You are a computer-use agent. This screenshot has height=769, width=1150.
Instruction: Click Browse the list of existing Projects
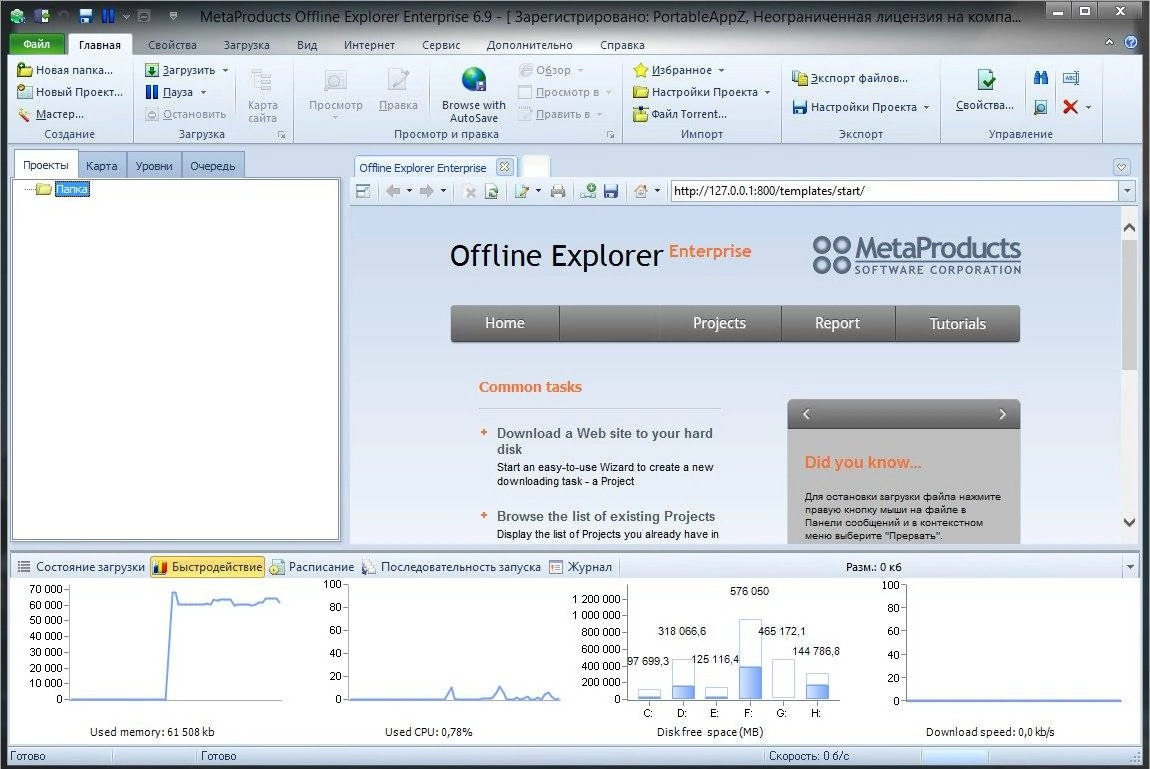pos(606,516)
